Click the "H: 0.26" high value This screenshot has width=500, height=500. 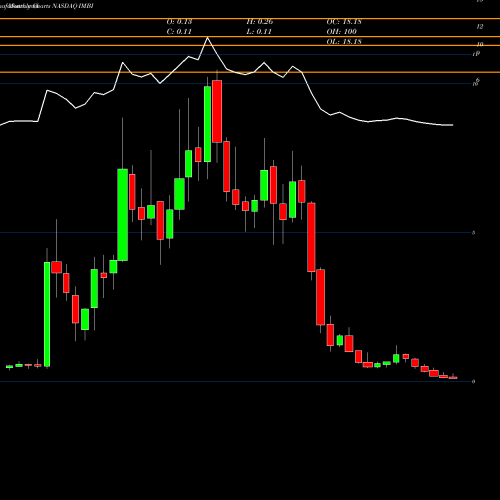[x=260, y=22]
